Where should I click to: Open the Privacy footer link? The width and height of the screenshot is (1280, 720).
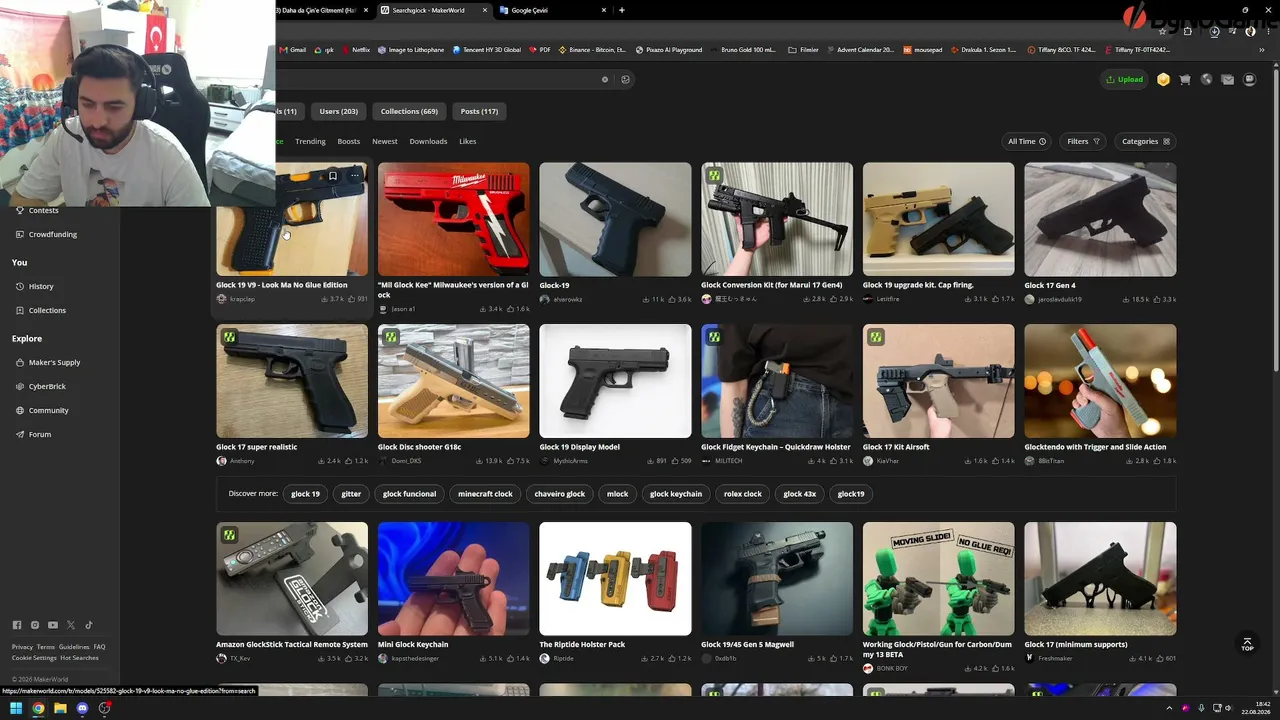tap(22, 647)
